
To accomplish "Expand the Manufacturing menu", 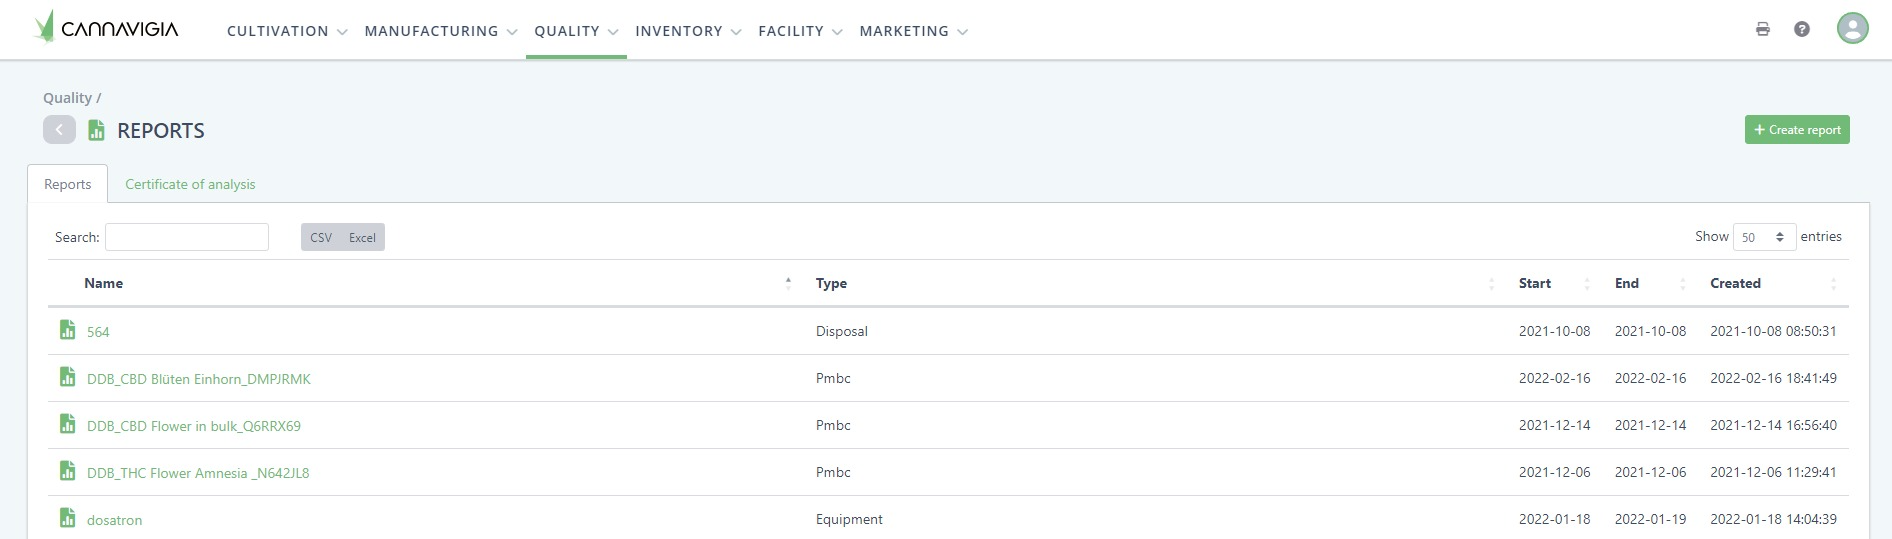I will (440, 31).
